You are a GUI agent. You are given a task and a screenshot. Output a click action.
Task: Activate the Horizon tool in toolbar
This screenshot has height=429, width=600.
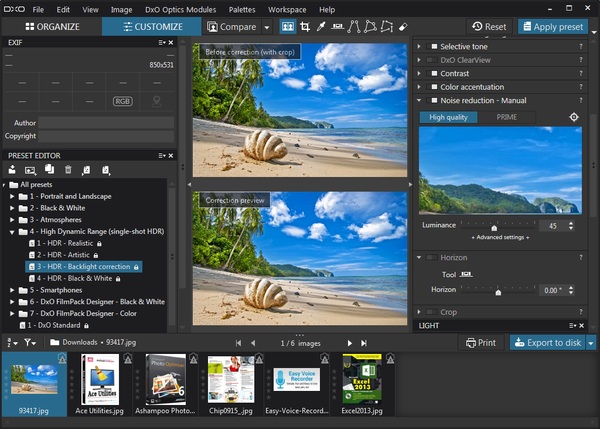pos(340,26)
